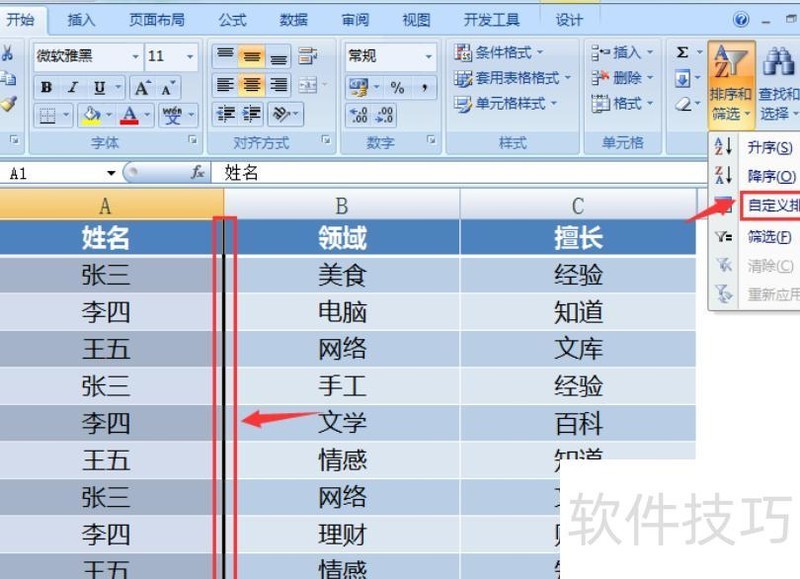The height and width of the screenshot is (579, 800).
Task: Open the number format dropdown 常规
Action: click(429, 56)
